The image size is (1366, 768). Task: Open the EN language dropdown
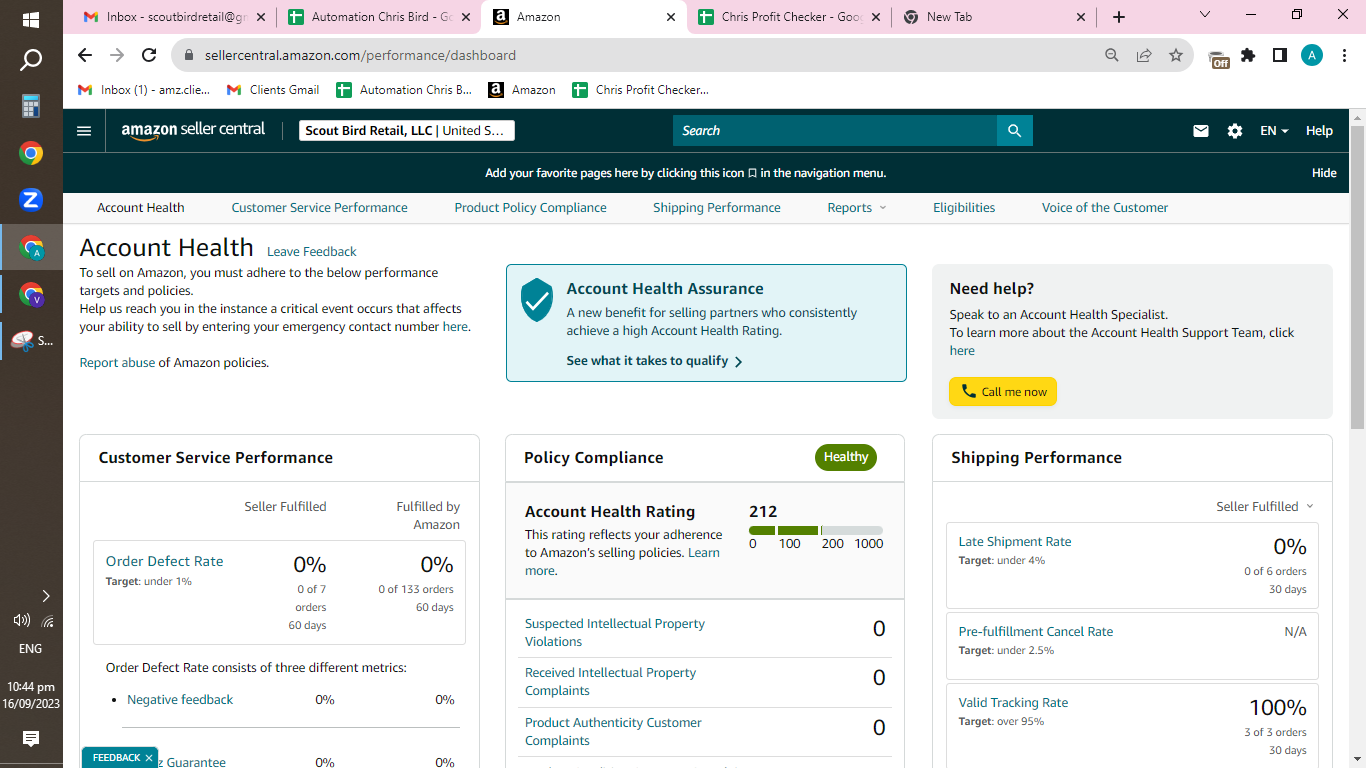tap(1274, 131)
